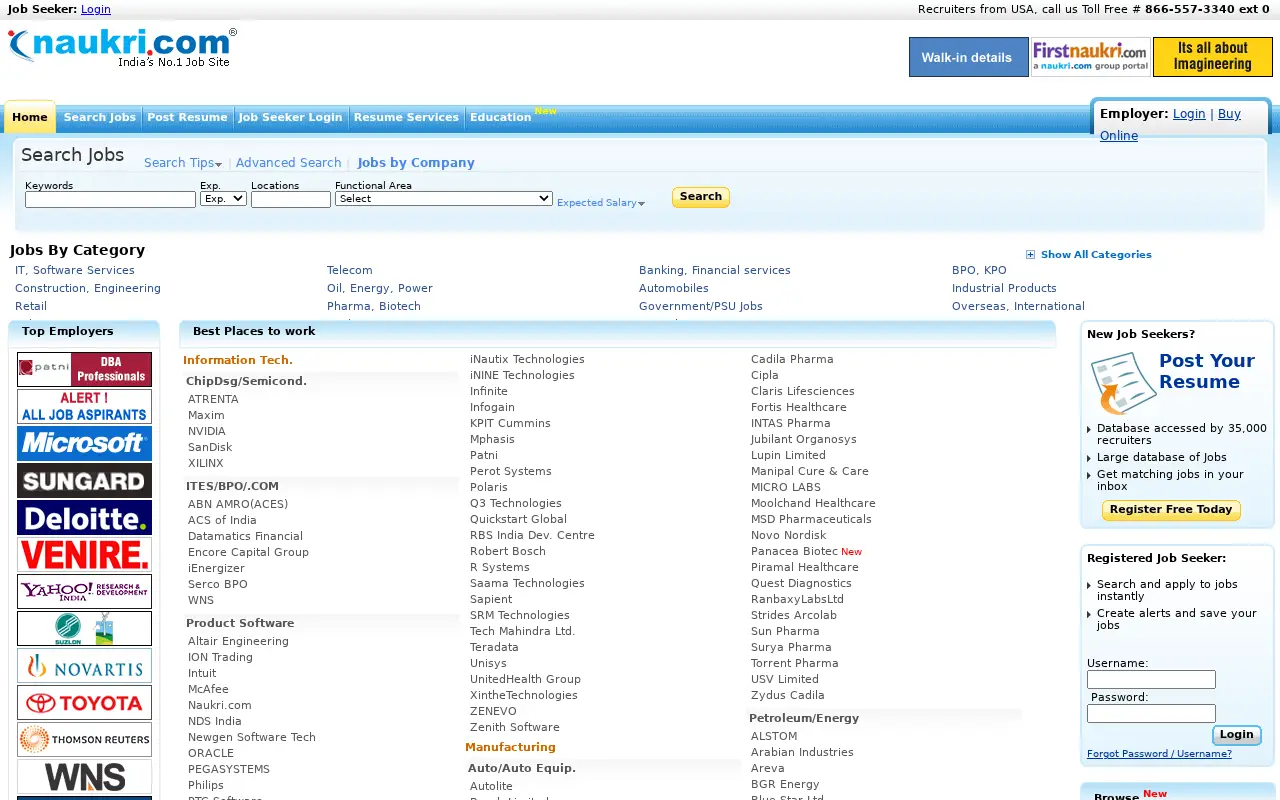Open the Its all about Imagineering banner
This screenshot has height=800, width=1280.
pos(1212,57)
